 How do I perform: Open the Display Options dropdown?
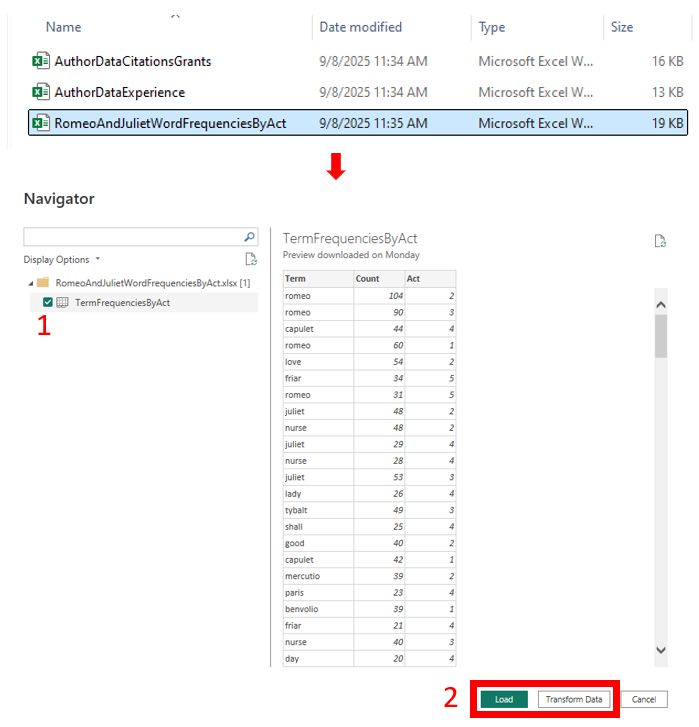coord(62,260)
